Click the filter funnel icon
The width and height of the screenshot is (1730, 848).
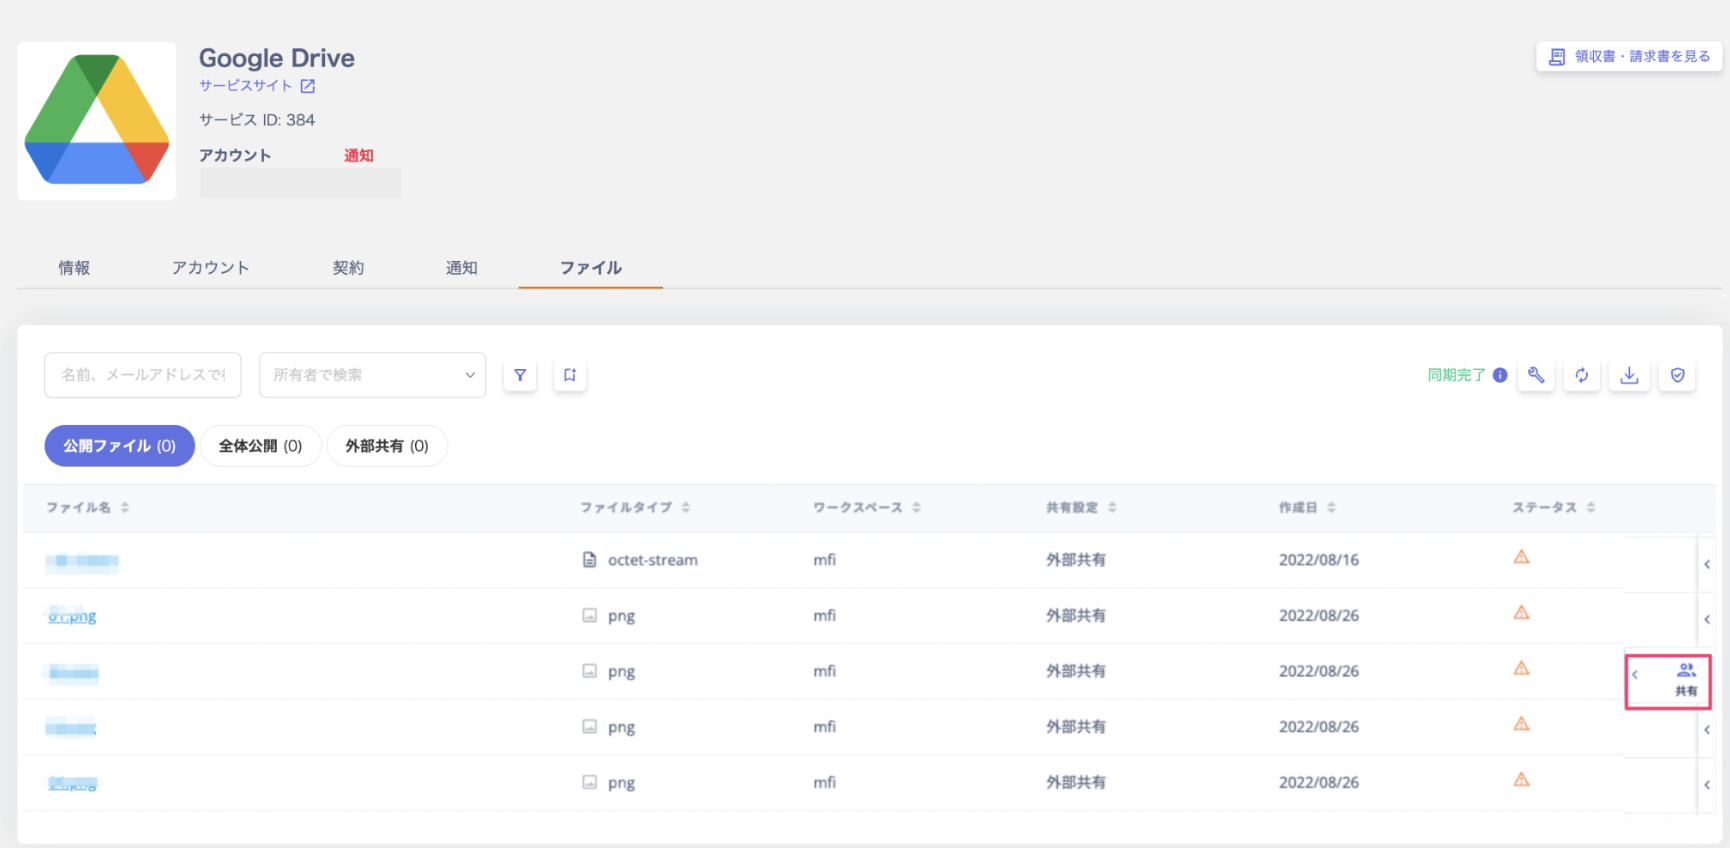click(x=520, y=376)
